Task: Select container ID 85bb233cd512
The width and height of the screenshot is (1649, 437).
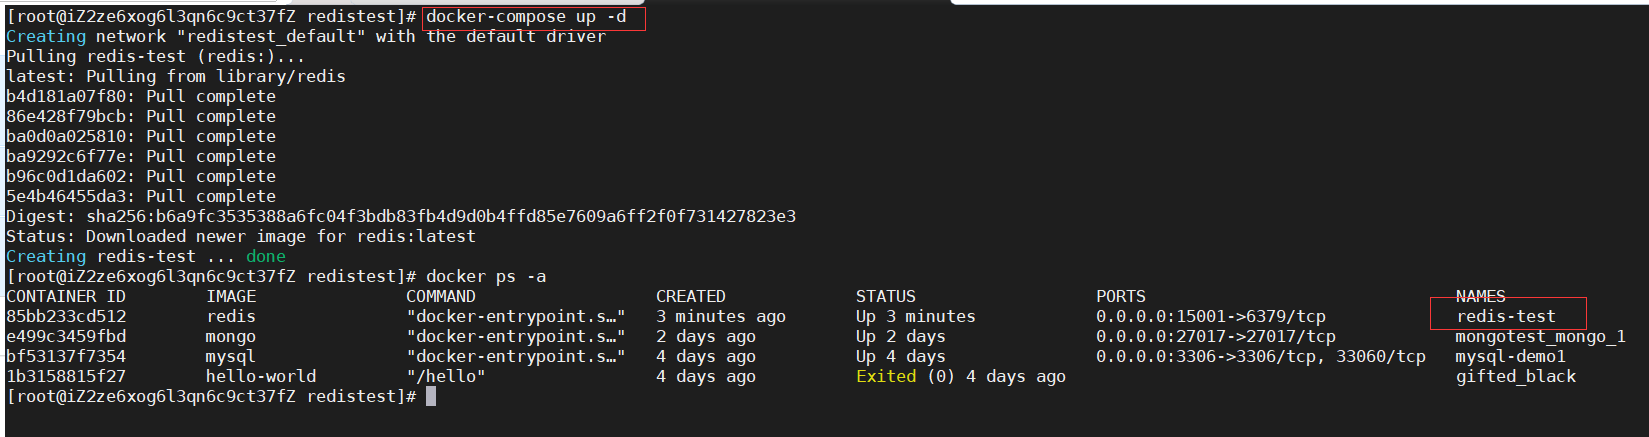Action: tap(66, 316)
